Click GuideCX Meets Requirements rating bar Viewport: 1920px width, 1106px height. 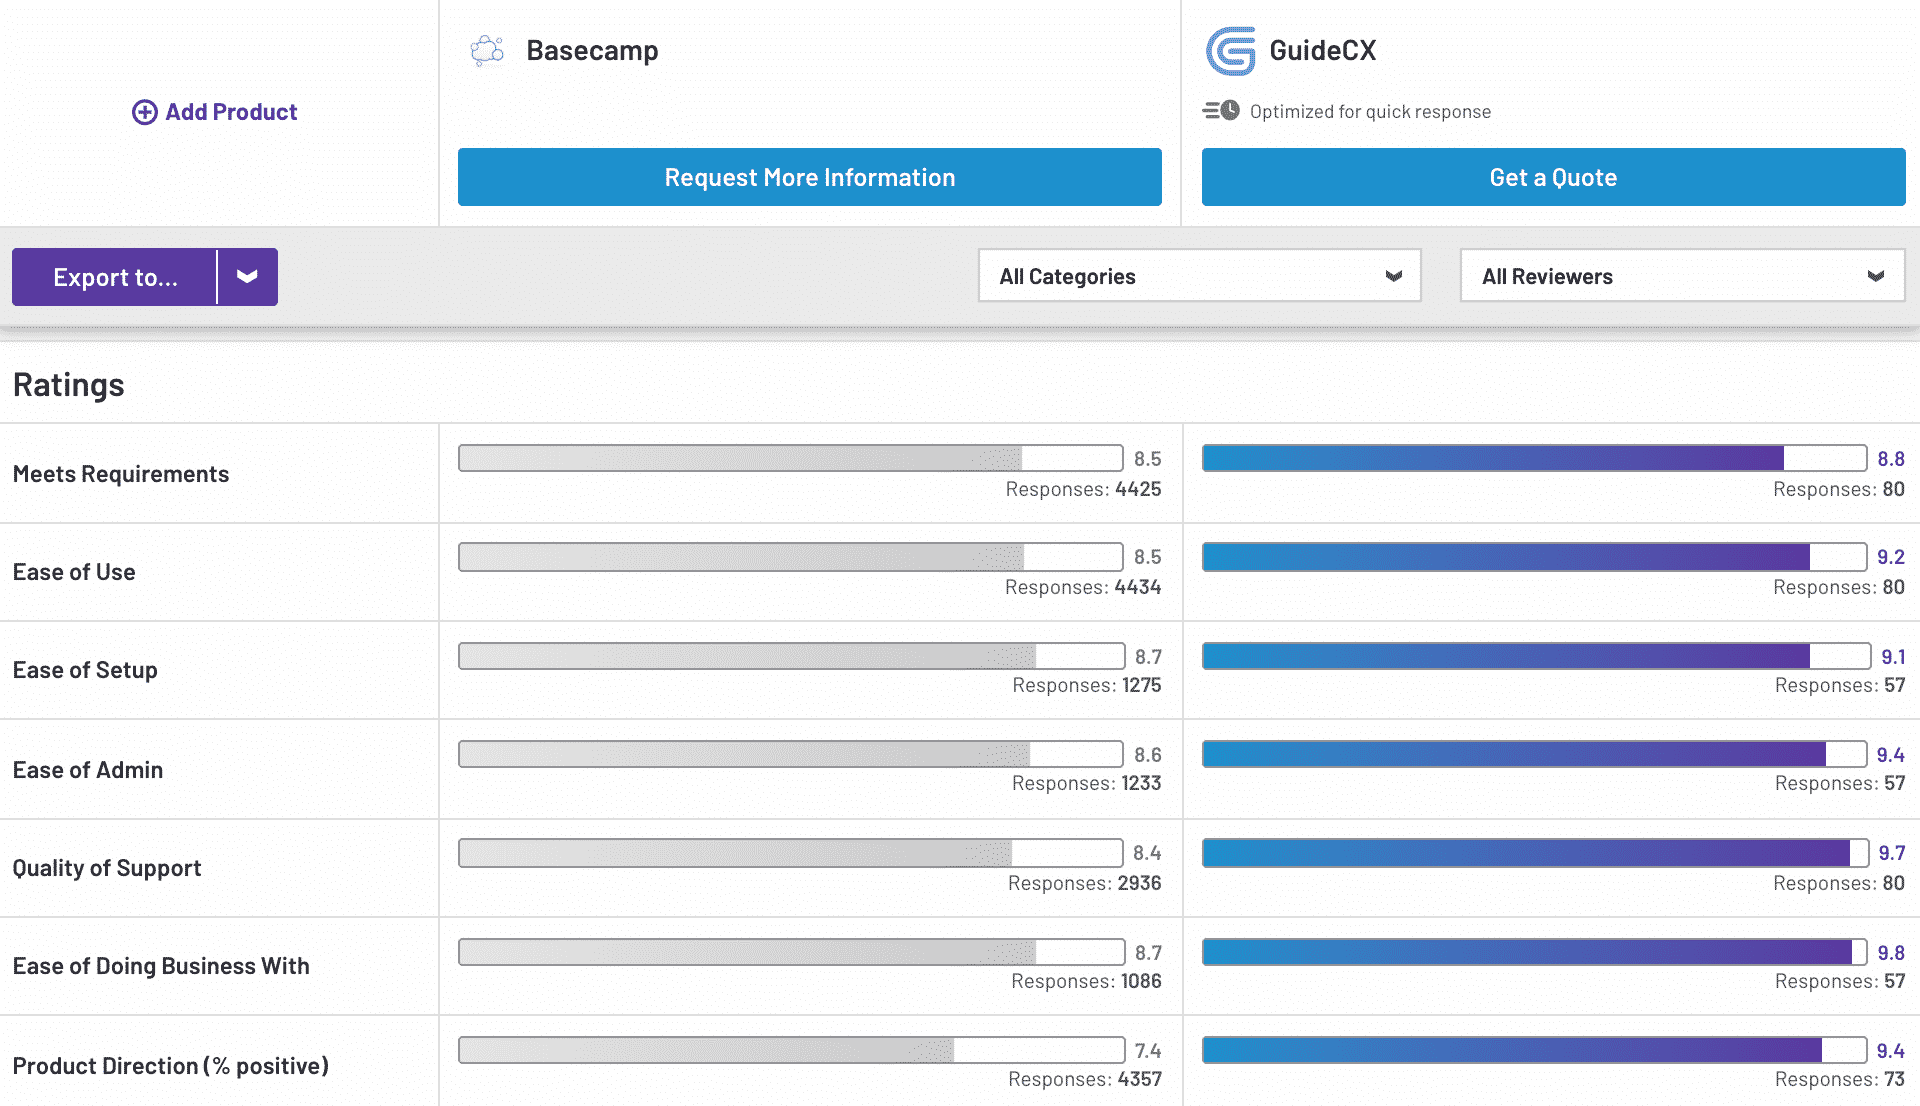(1534, 458)
